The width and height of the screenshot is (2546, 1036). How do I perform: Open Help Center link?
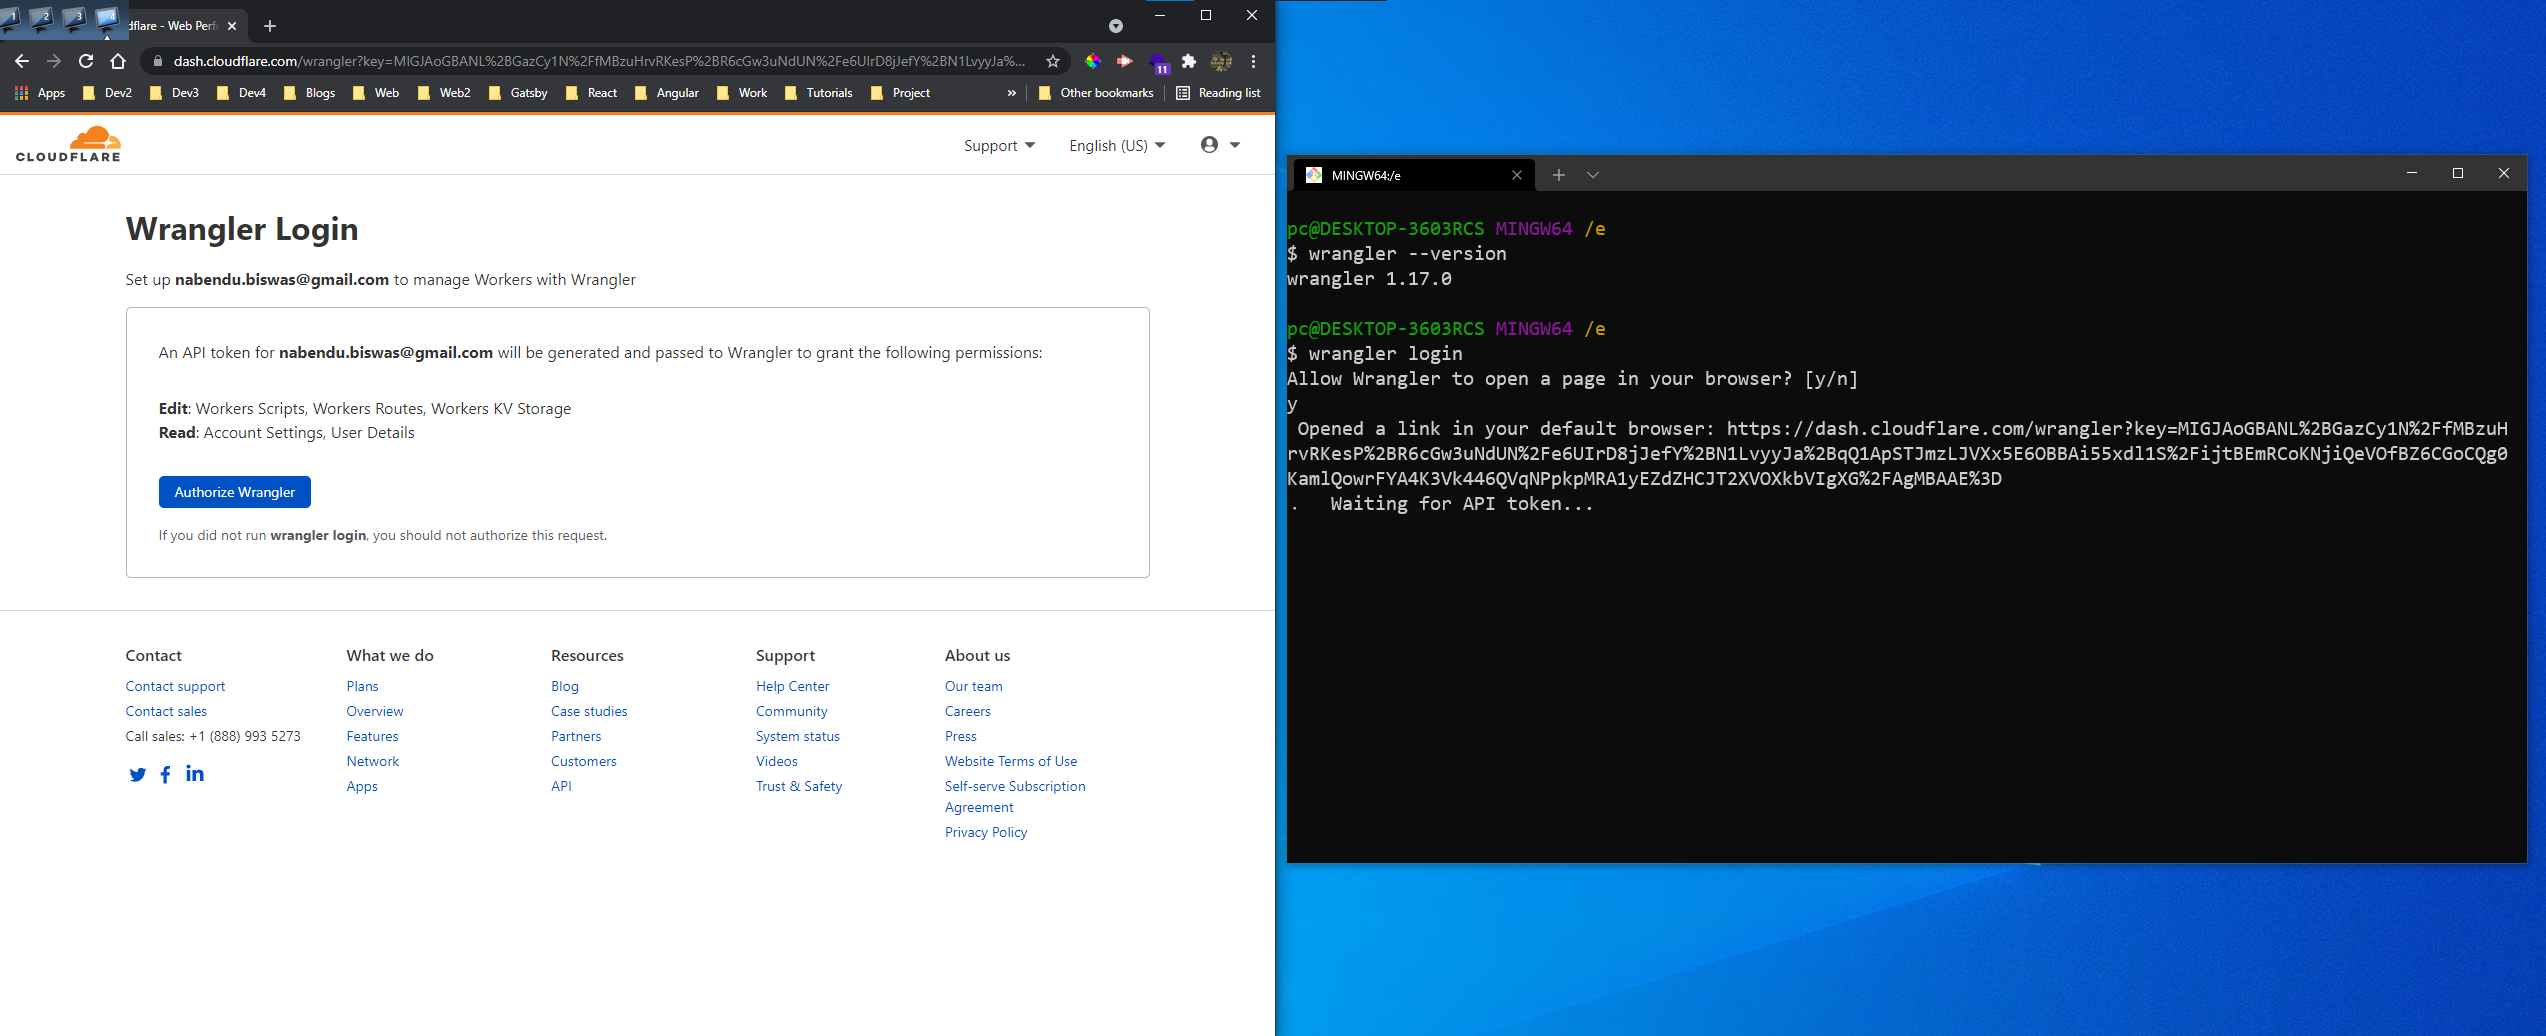click(x=793, y=686)
